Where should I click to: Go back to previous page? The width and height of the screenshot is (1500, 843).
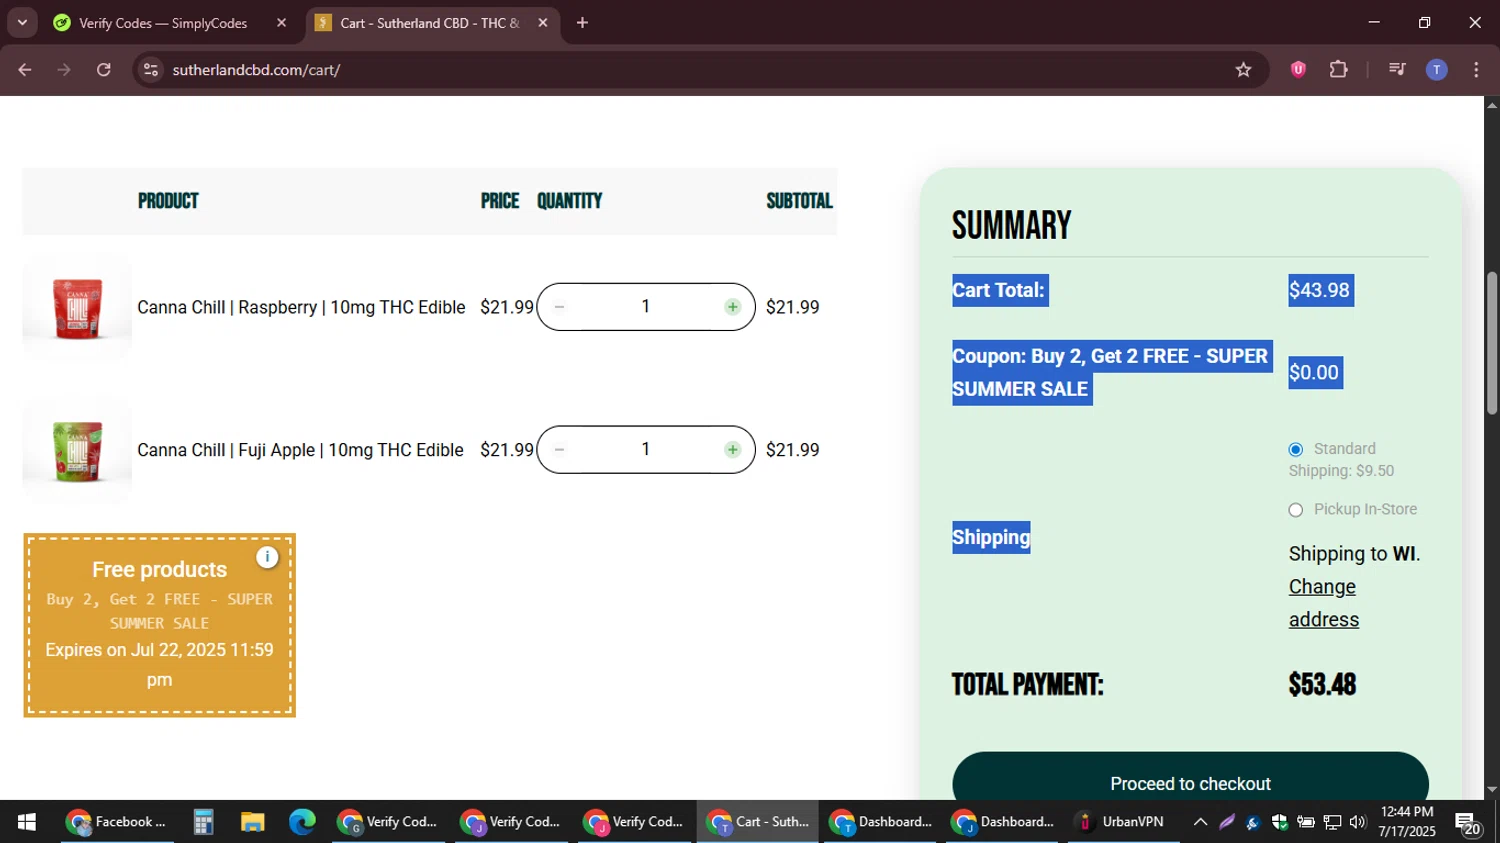click(25, 70)
